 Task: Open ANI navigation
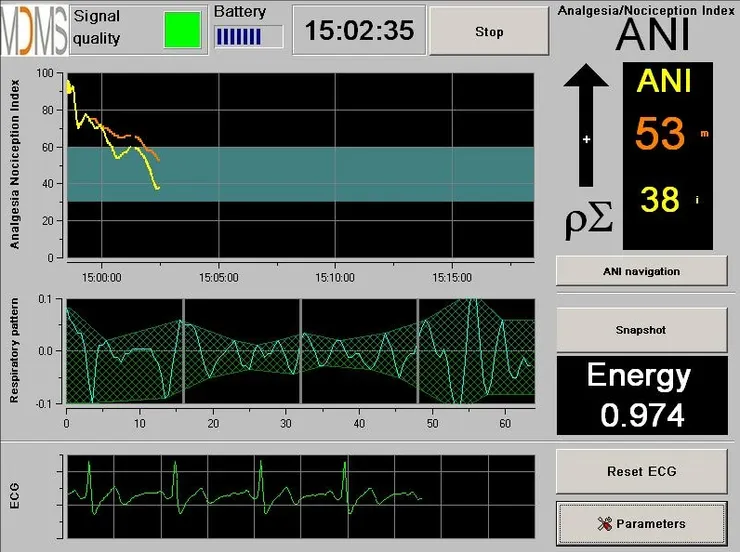coord(641,271)
